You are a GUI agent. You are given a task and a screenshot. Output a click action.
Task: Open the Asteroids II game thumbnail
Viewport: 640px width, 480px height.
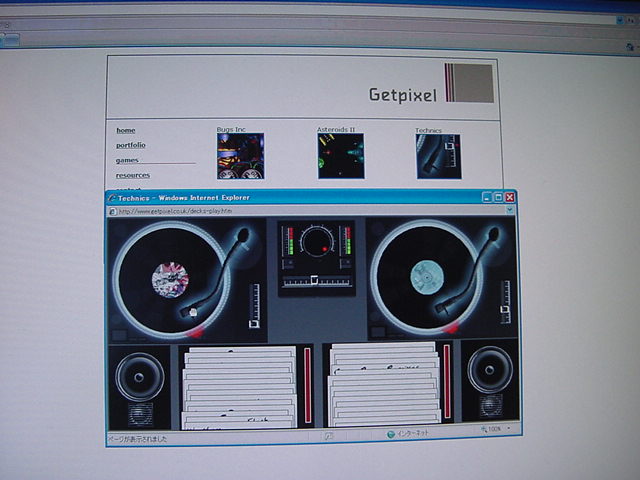point(341,156)
